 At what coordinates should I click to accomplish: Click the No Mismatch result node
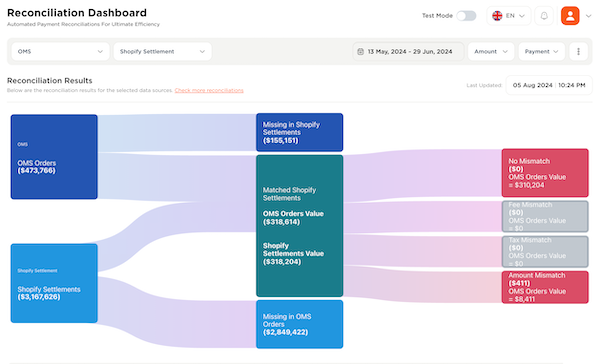coord(545,173)
